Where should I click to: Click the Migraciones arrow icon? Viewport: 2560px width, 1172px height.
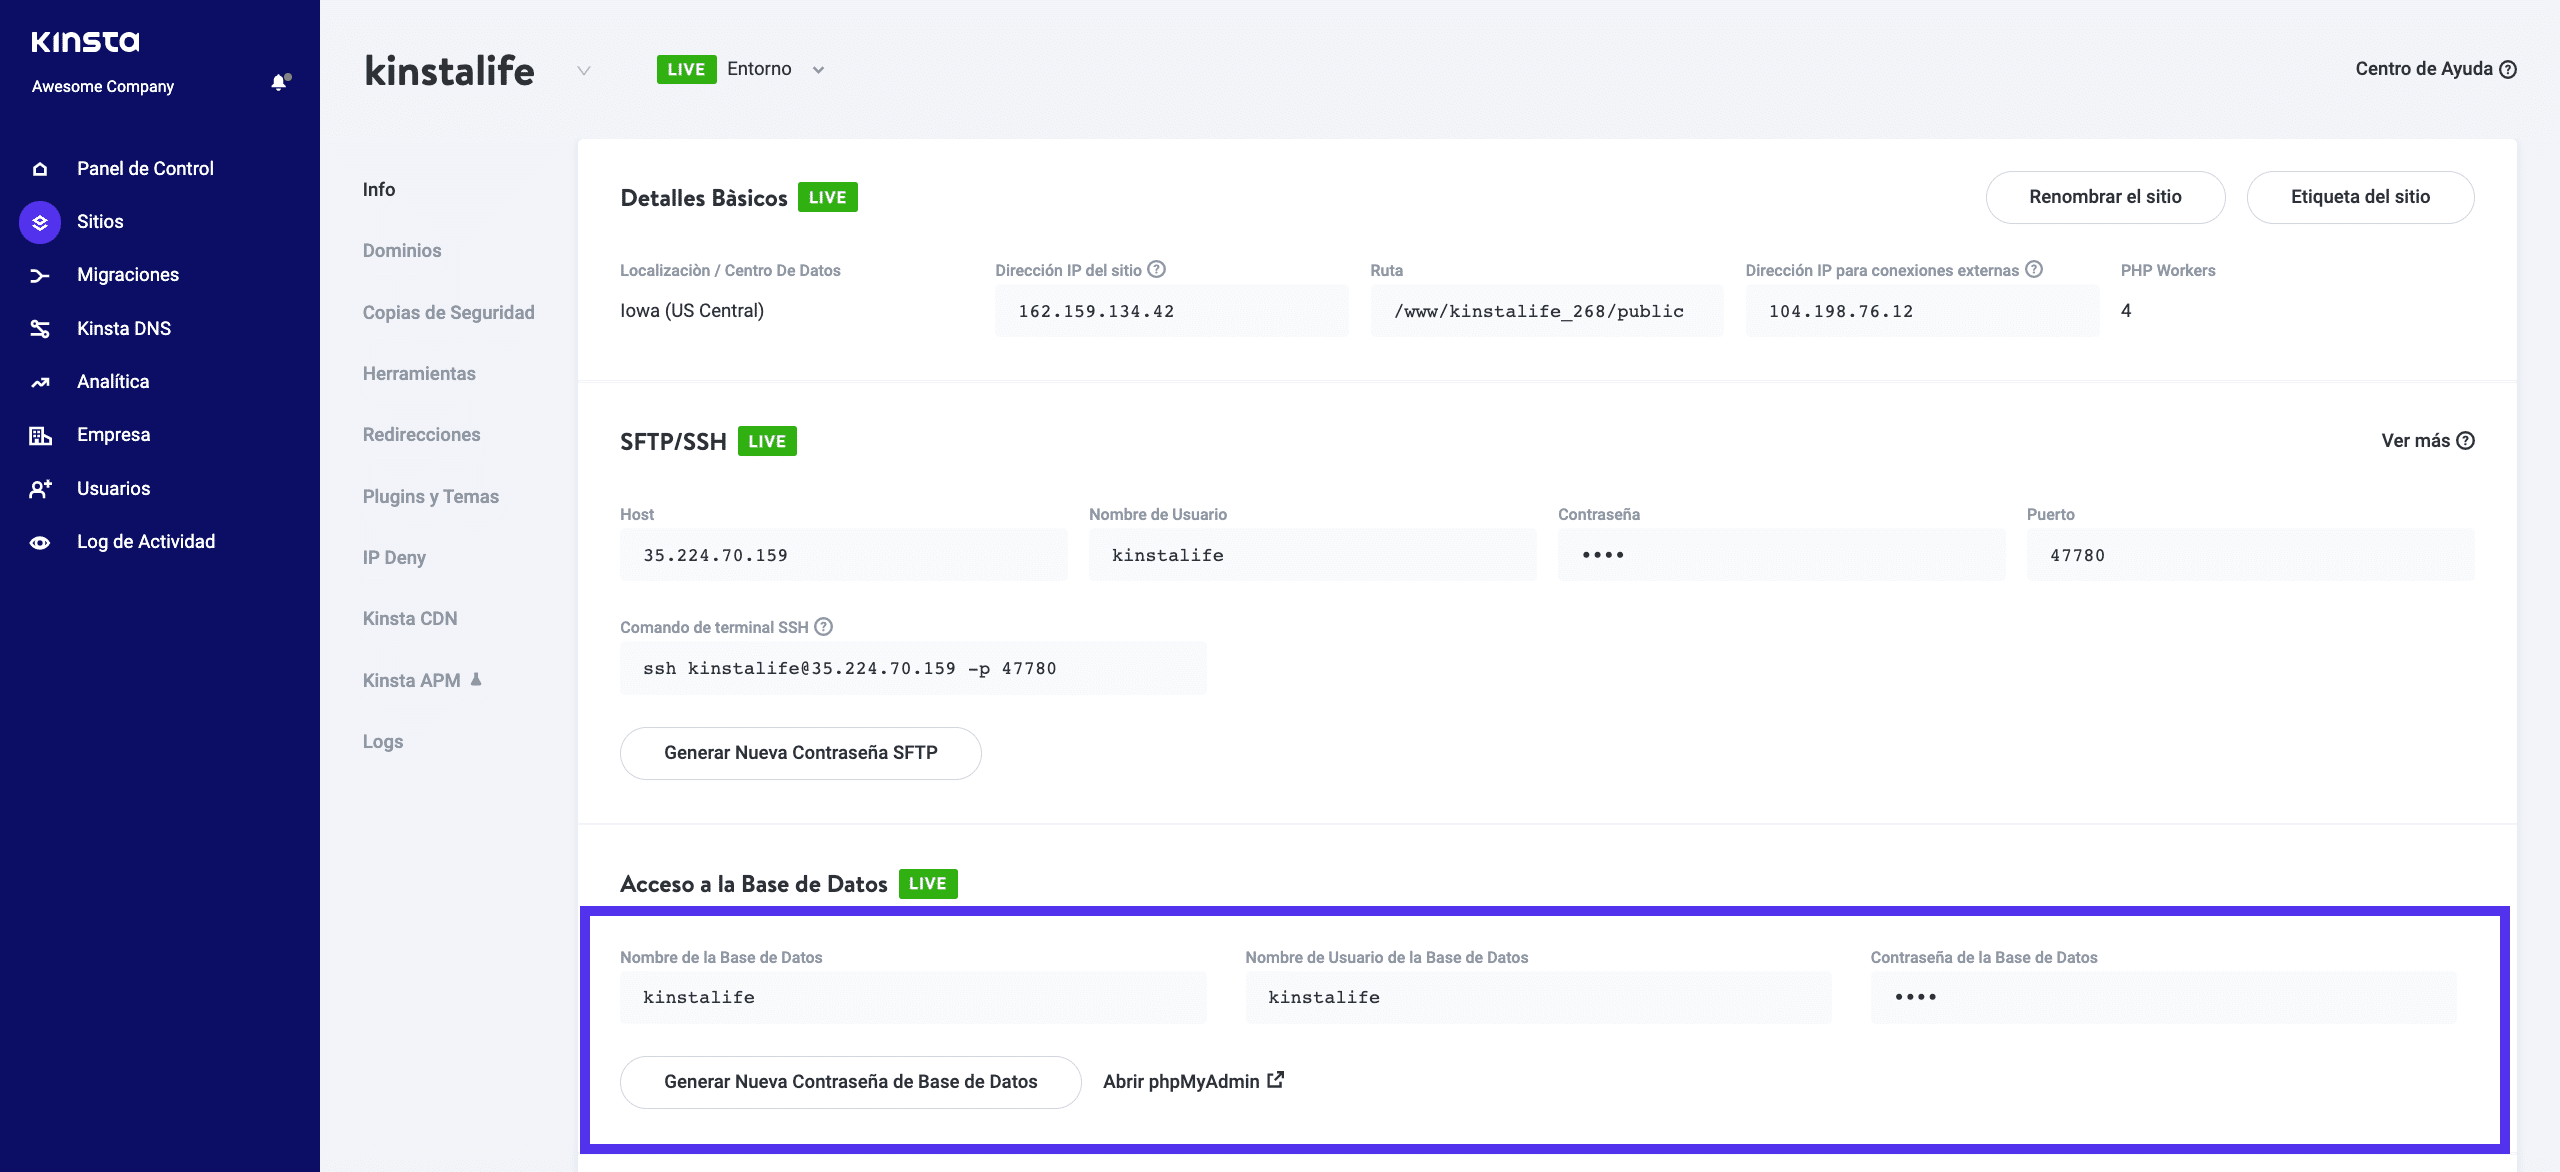coord(40,275)
